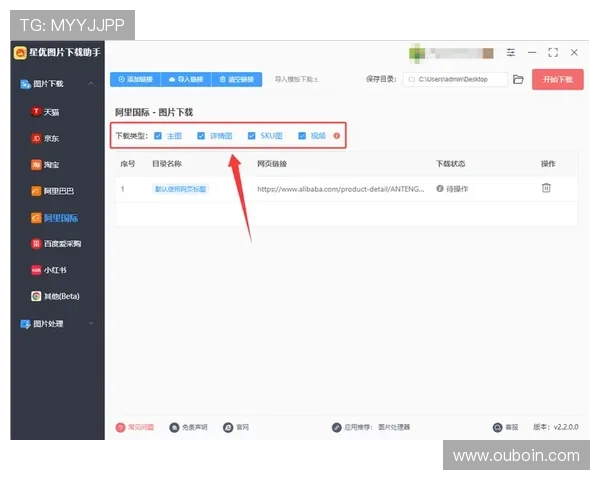Click the 免责声明 icon
The width and height of the screenshot is (600, 480).
click(174, 427)
